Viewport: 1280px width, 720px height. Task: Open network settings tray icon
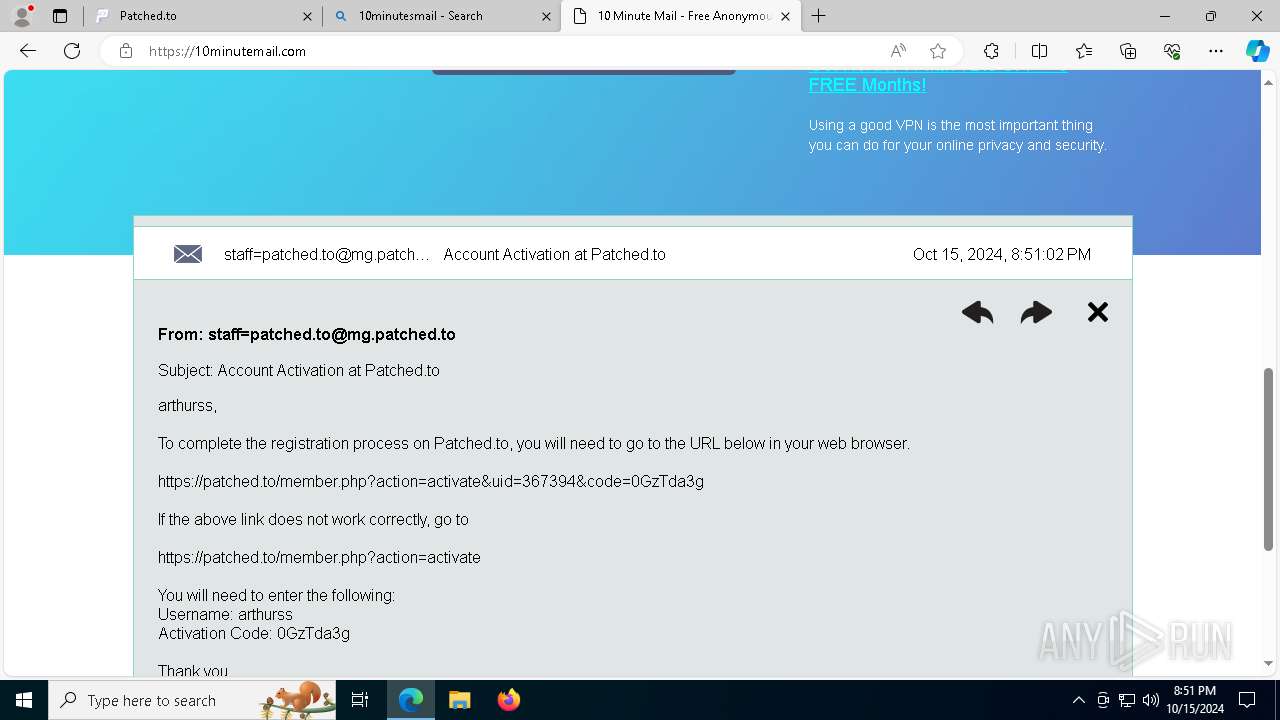[1127, 700]
